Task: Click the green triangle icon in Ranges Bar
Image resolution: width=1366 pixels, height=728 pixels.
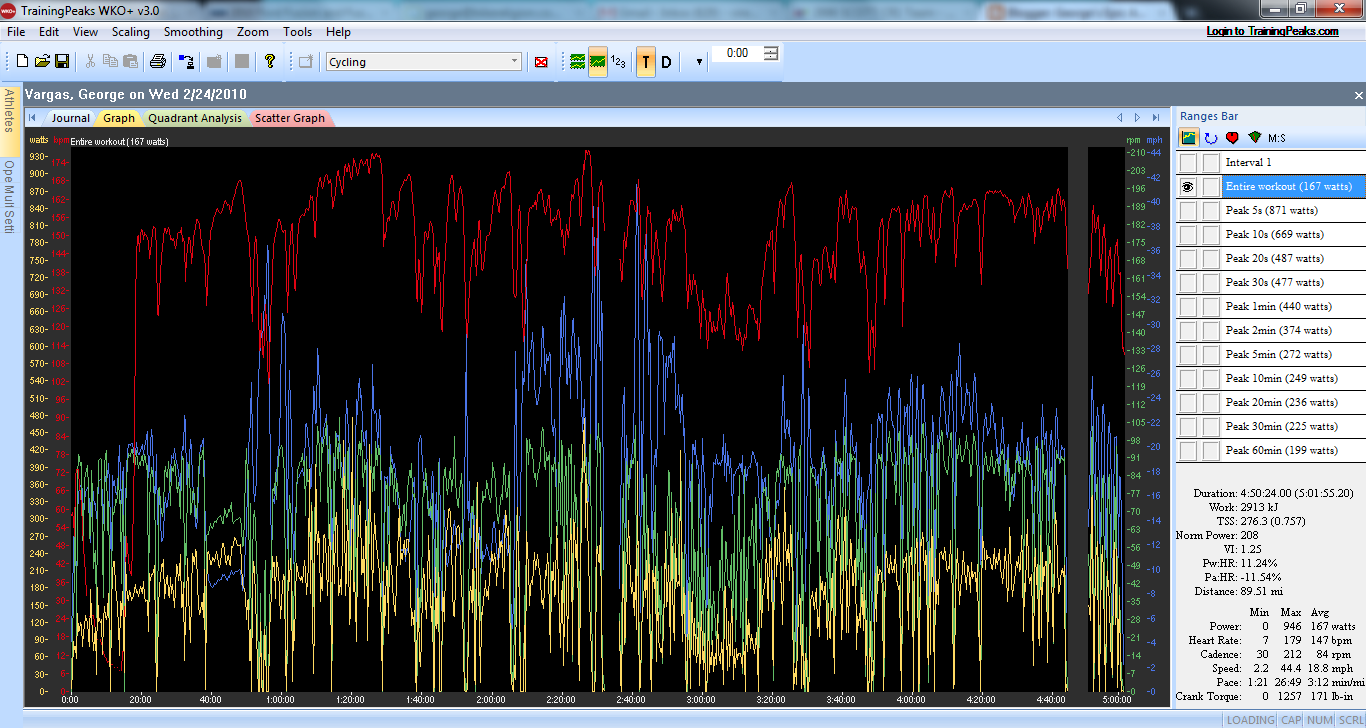Action: pyautogui.click(x=1254, y=138)
